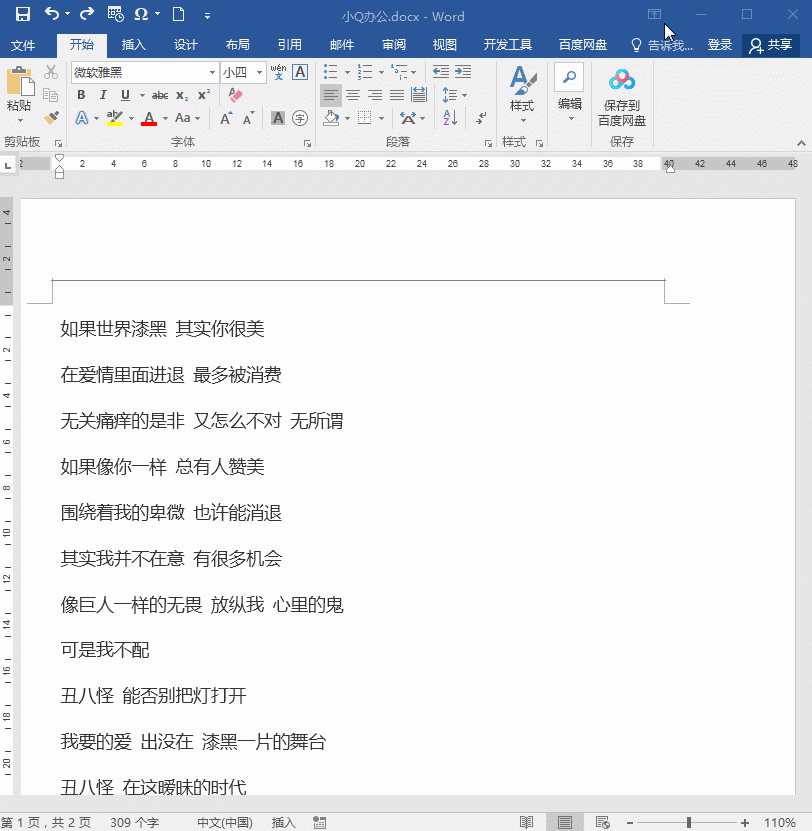The height and width of the screenshot is (831, 812).
Task: Toggle Italic formatting
Action: pos(103,95)
